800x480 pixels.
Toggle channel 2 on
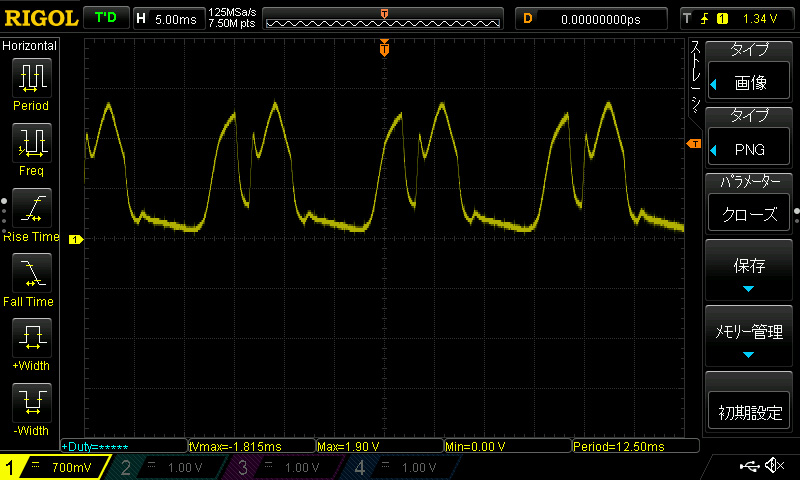[165, 467]
